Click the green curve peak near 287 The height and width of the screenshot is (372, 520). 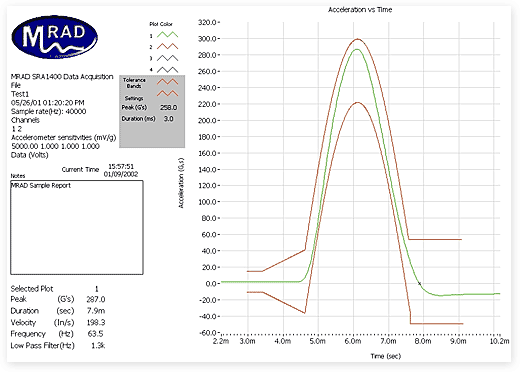tap(357, 49)
